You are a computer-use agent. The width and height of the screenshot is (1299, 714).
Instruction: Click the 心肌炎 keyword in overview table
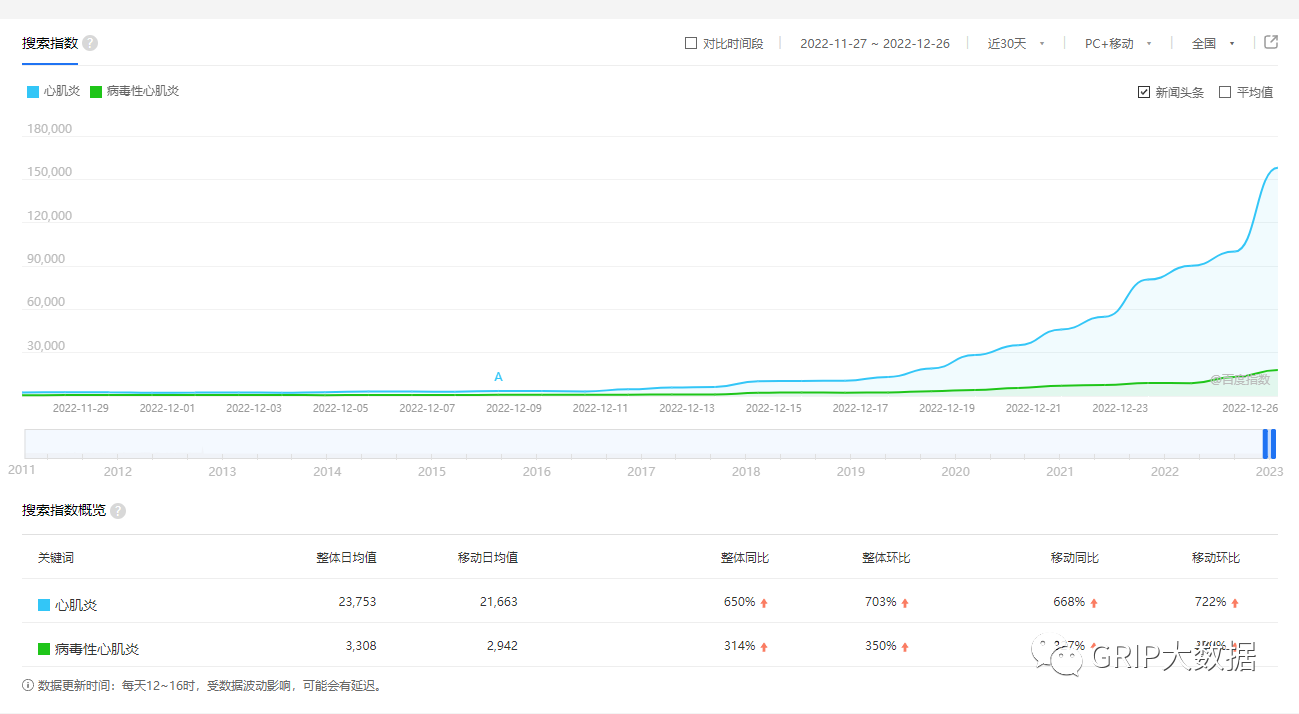pos(76,605)
